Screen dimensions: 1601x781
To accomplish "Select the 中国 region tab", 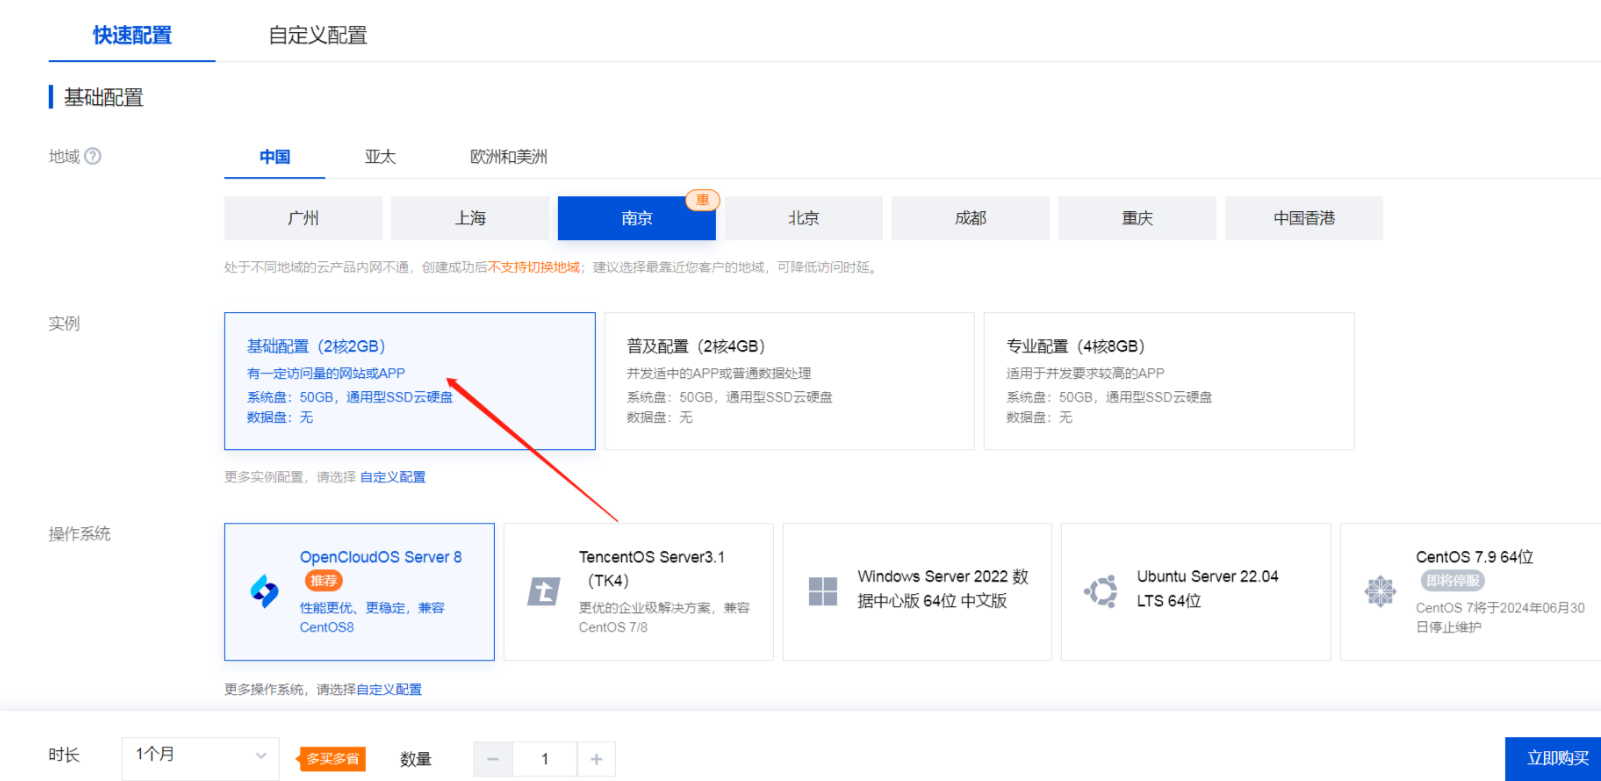I will point(275,157).
